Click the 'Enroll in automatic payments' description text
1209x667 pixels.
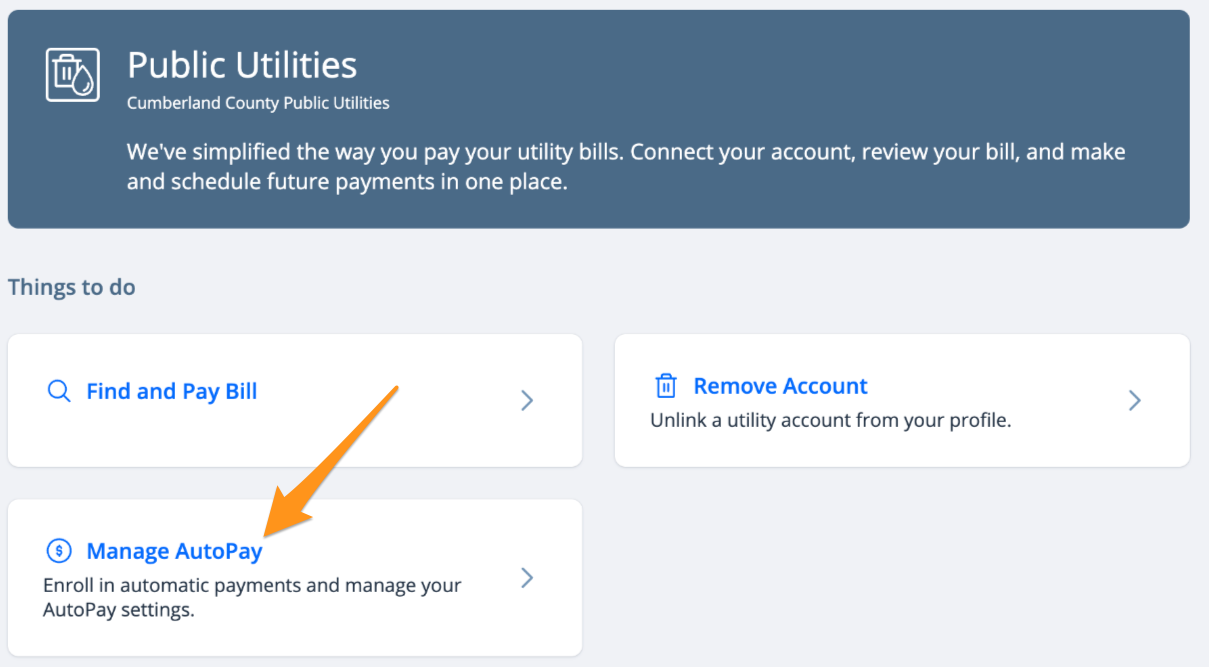coord(252,597)
